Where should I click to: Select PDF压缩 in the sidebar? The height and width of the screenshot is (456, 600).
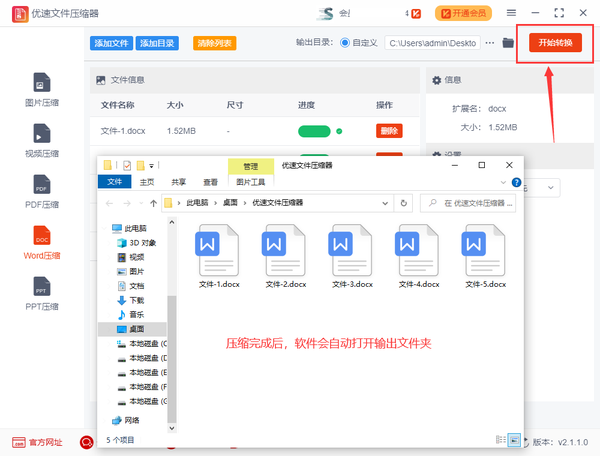pyautogui.click(x=42, y=190)
